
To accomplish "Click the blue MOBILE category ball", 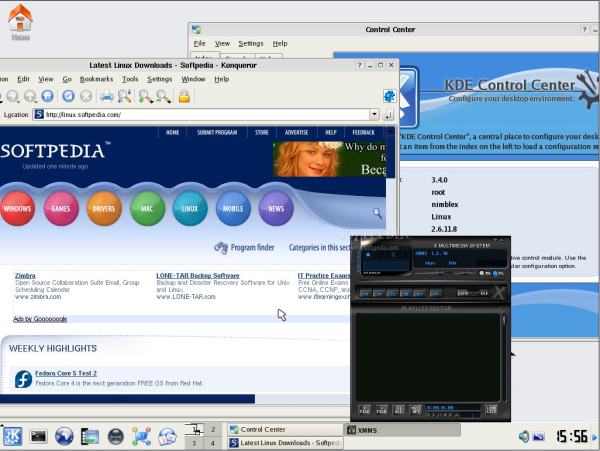I will pyautogui.click(x=233, y=208).
